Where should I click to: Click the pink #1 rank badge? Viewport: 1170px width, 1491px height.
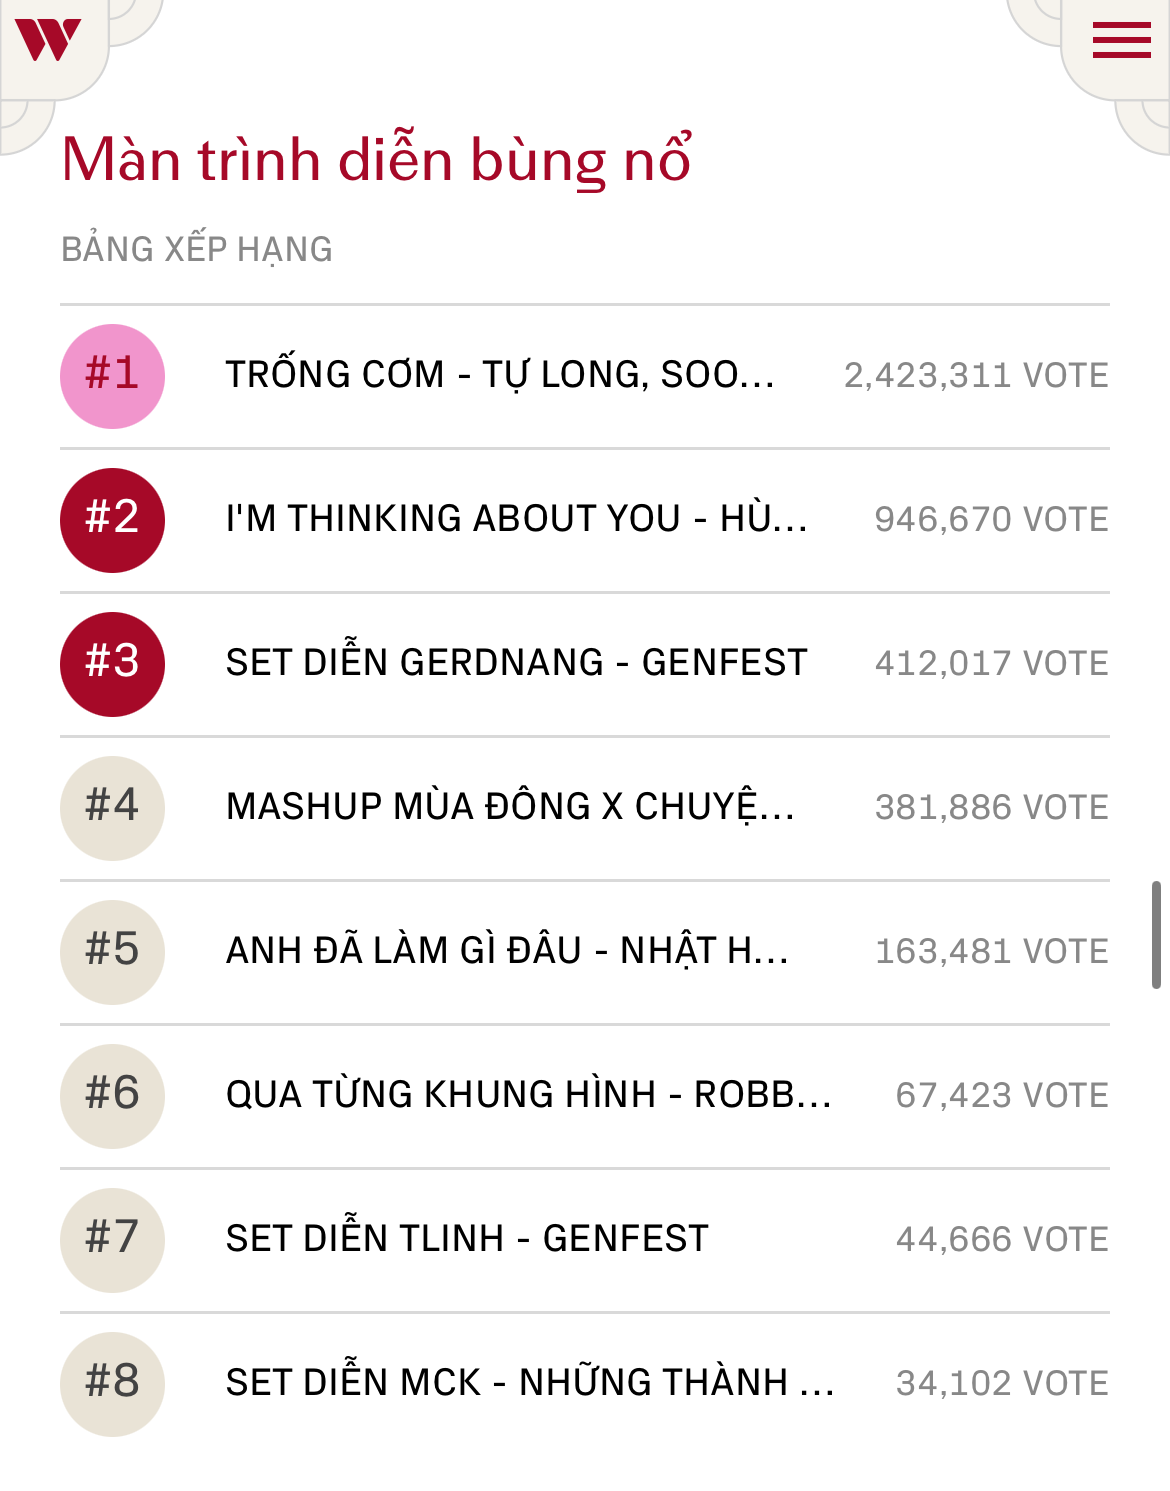[112, 376]
